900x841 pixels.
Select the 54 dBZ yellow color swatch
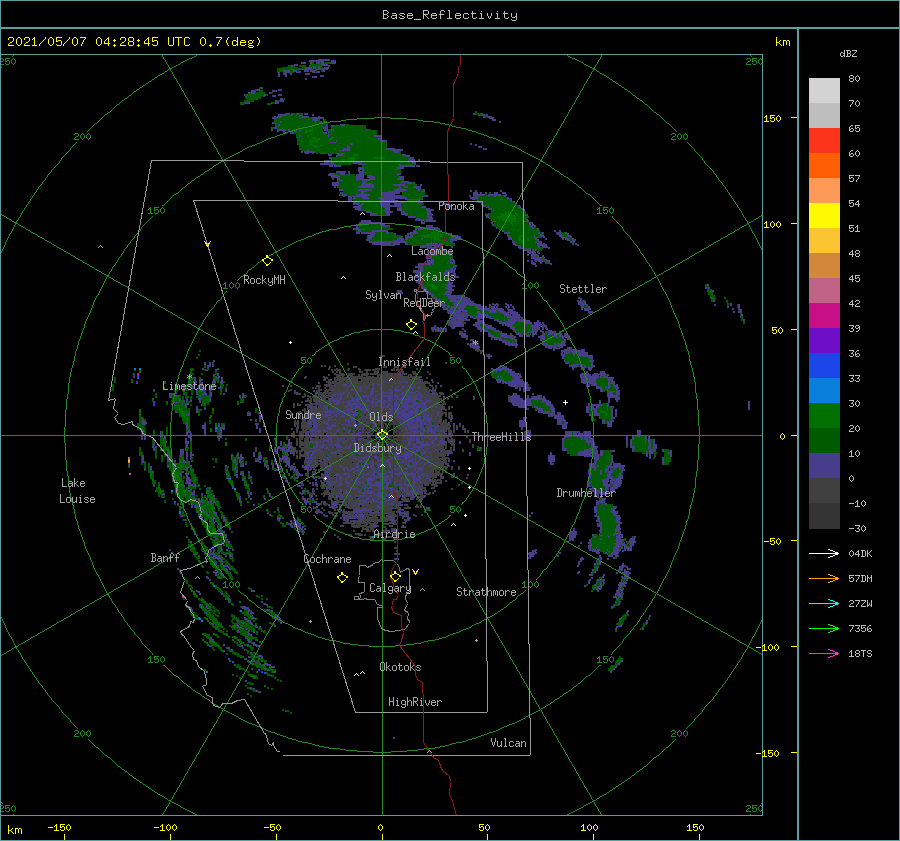click(x=824, y=215)
